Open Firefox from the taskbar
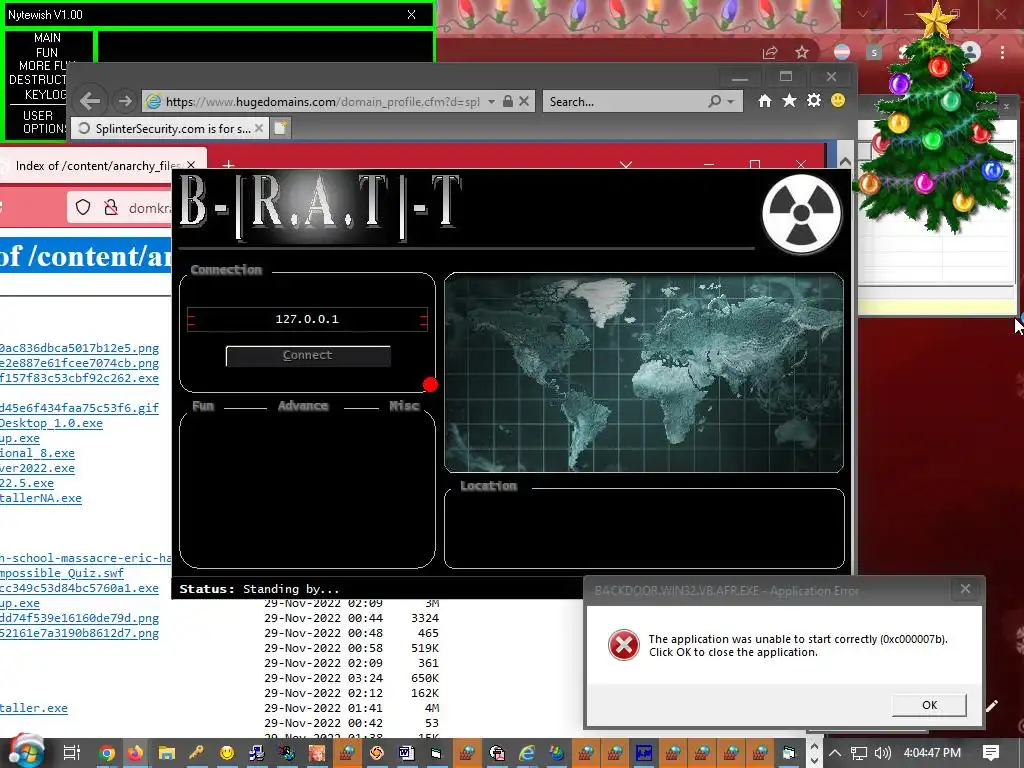The height and width of the screenshot is (768, 1024). click(x=135, y=753)
